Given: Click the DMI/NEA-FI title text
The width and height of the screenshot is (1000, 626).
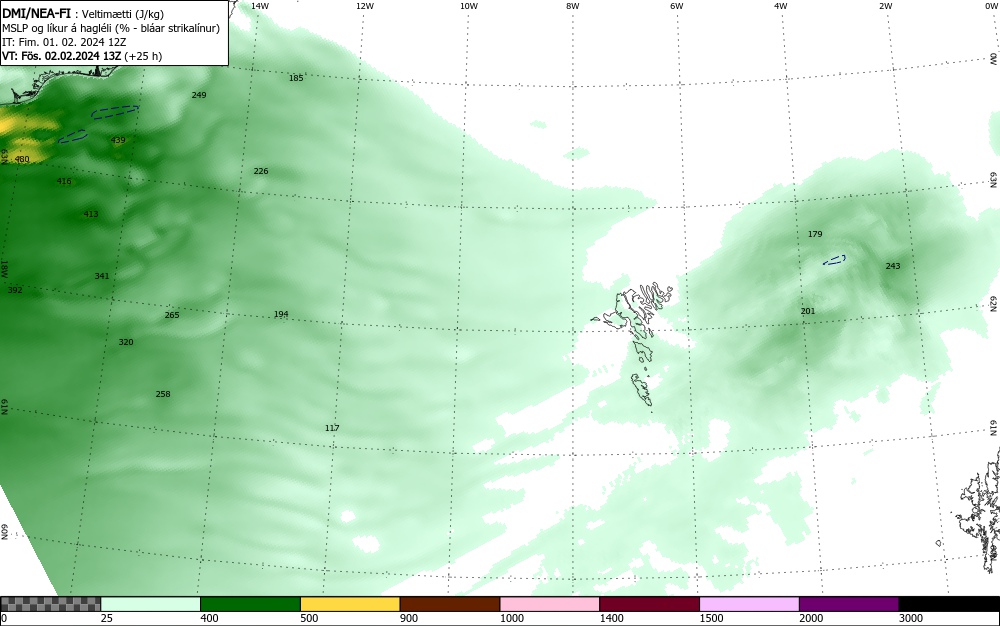Looking at the screenshot, I should coord(36,13).
